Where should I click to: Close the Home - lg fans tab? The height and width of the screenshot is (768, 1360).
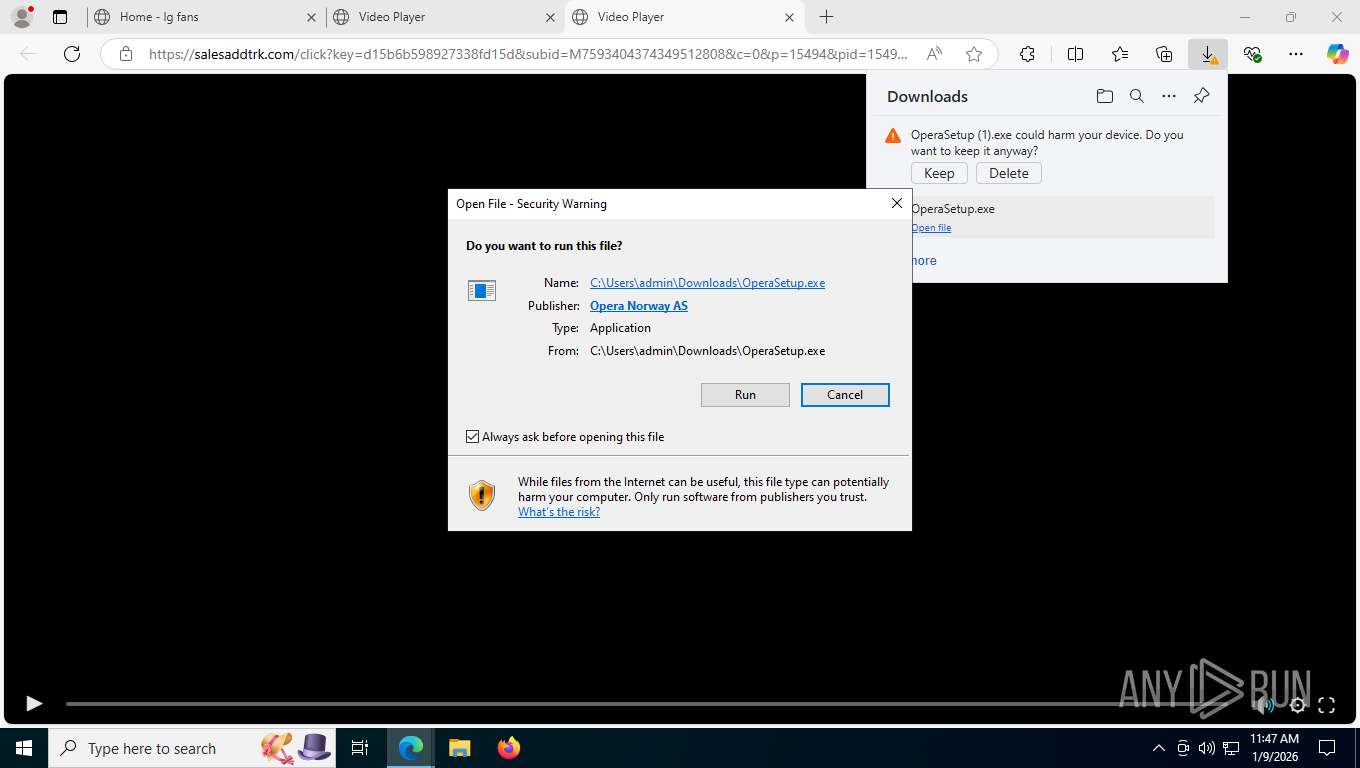pos(311,17)
